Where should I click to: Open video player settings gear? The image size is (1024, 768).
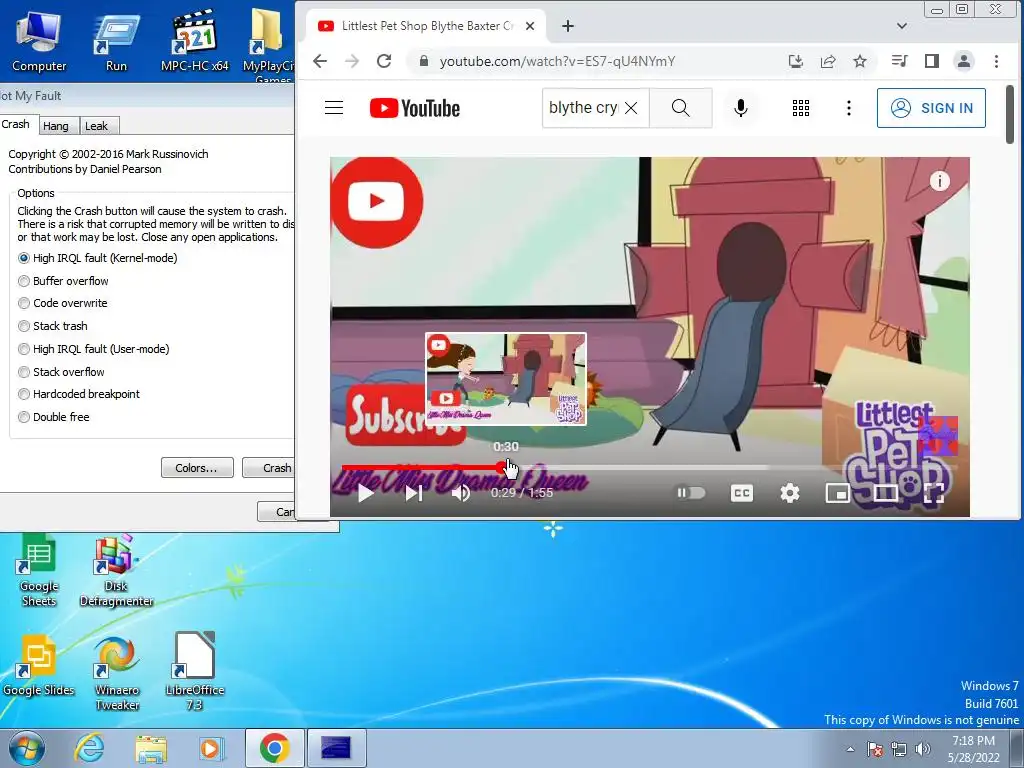790,493
